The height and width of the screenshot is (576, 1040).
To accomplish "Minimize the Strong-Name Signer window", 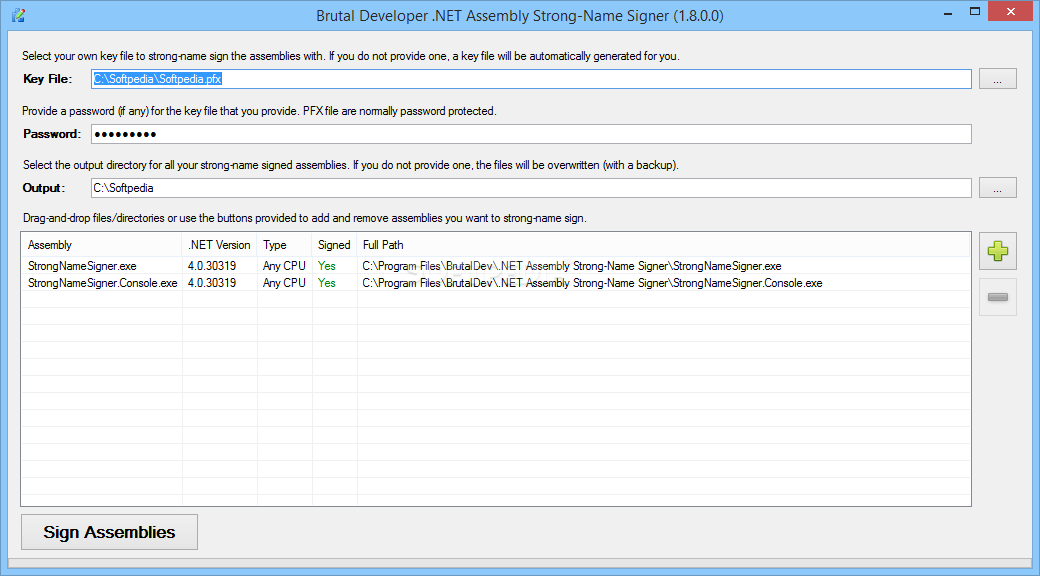I will (948, 12).
